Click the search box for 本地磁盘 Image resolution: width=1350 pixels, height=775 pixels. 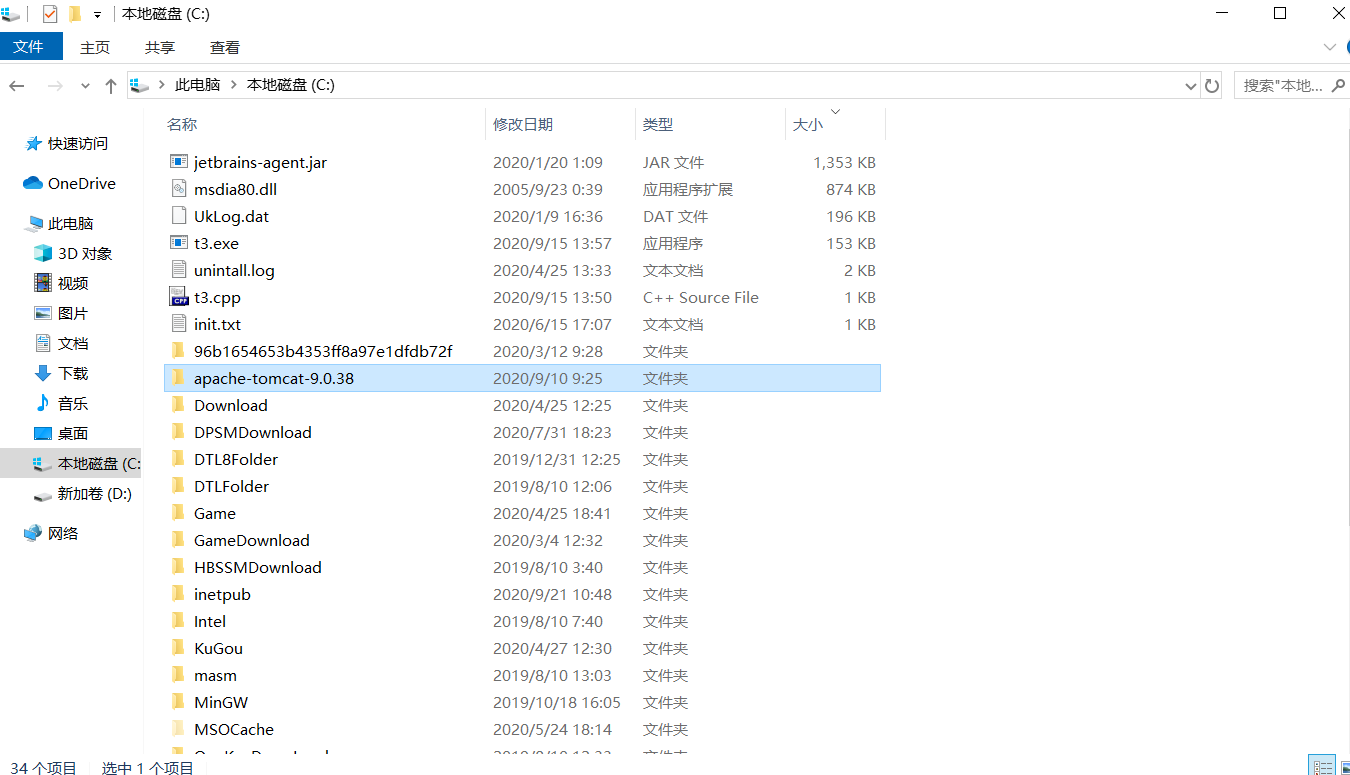[1290, 86]
